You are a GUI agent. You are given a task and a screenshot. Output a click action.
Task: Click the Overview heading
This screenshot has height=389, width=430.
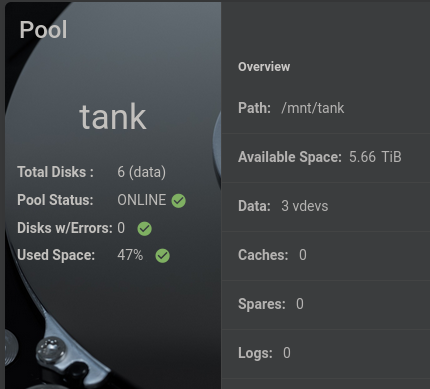pyautogui.click(x=264, y=67)
